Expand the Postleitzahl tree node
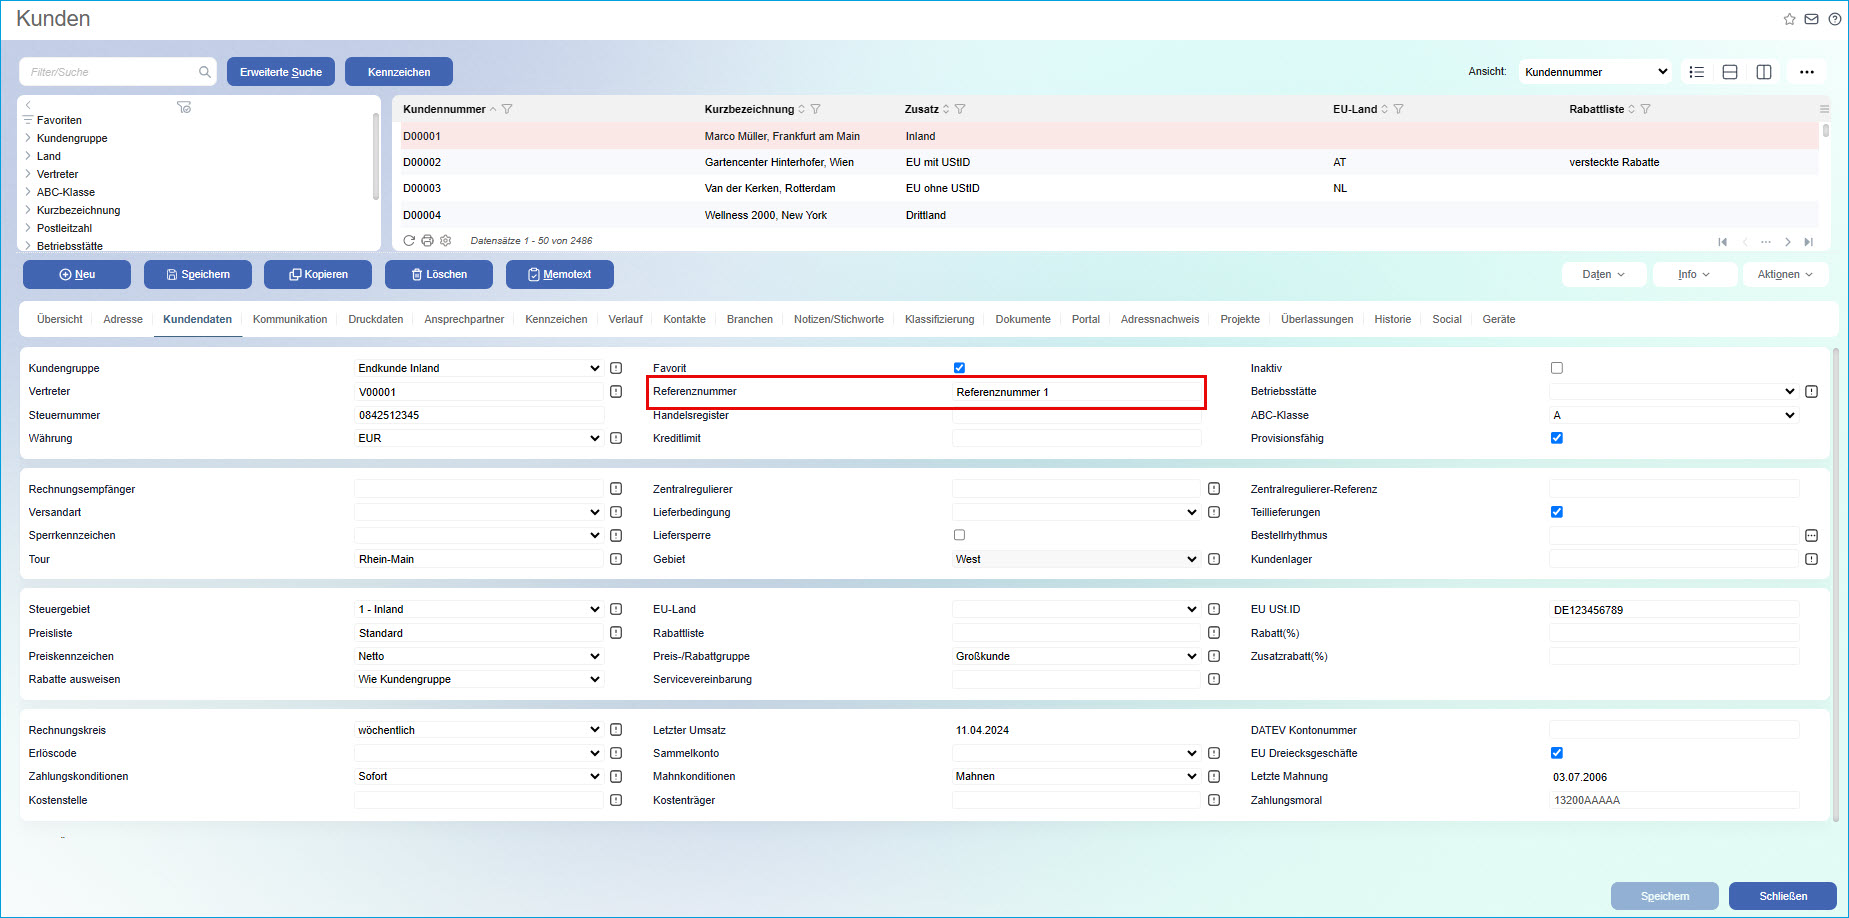This screenshot has width=1849, height=918. pos(28,228)
